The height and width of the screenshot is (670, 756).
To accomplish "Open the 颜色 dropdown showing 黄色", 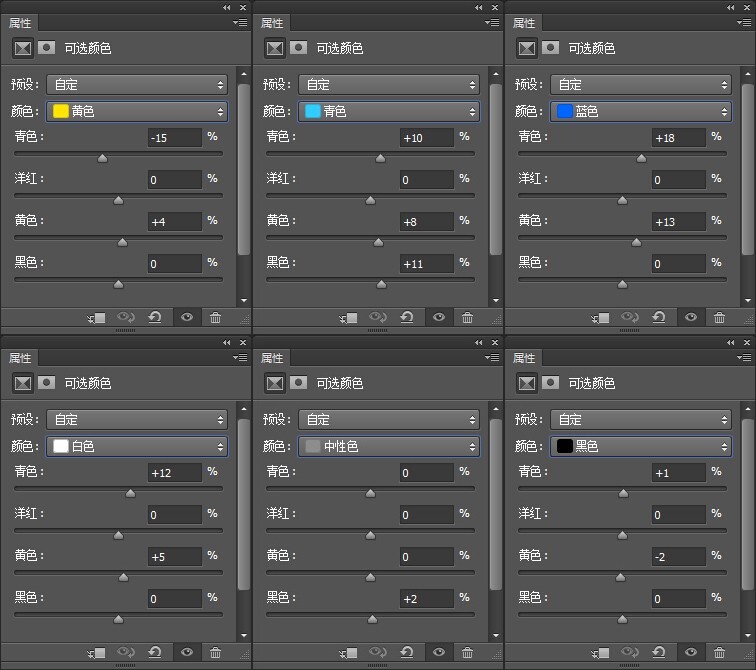I will [137, 111].
